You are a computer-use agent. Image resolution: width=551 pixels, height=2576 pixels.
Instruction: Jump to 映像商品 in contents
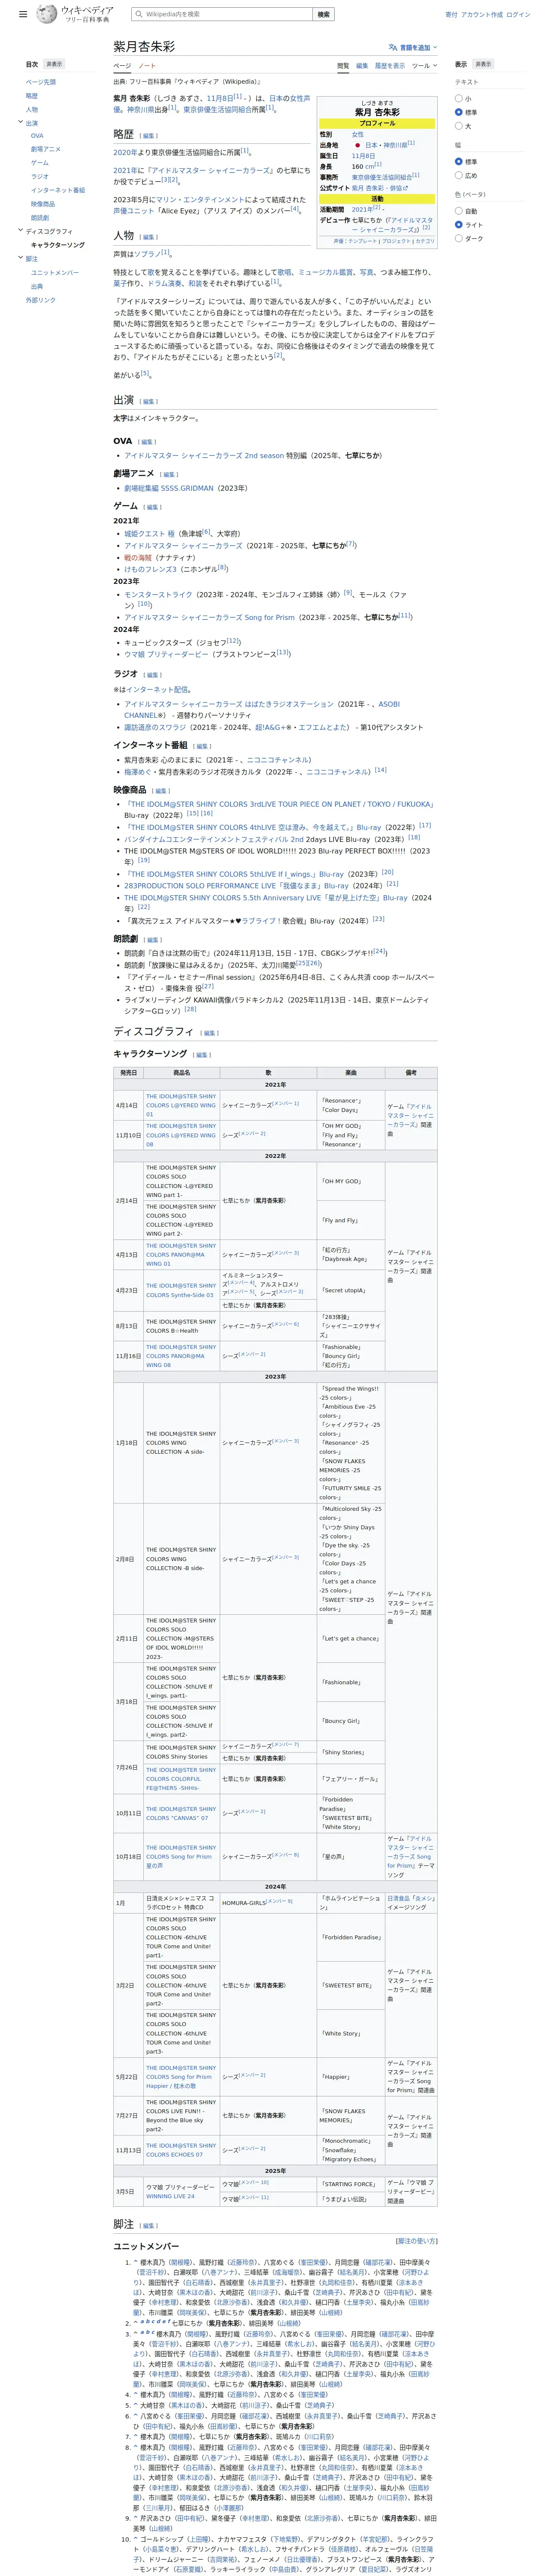43,204
